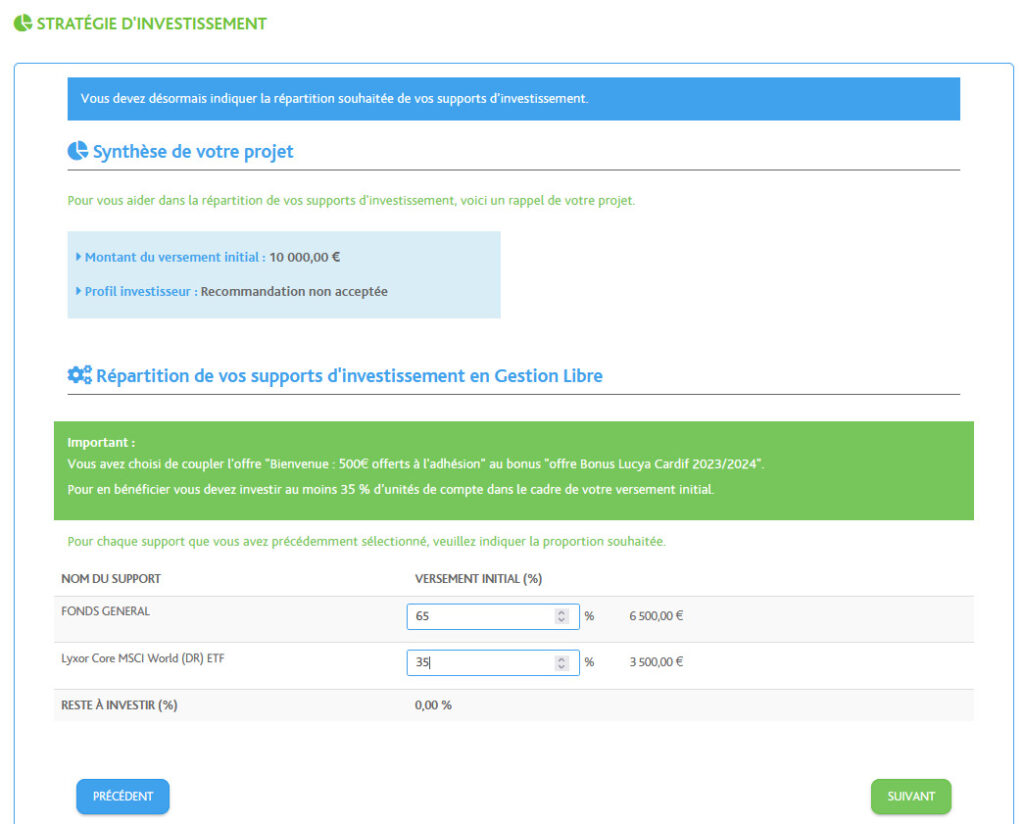Click the arrow bullet before Montant du versement initial
The image size is (1024, 824).
[x=78, y=257]
